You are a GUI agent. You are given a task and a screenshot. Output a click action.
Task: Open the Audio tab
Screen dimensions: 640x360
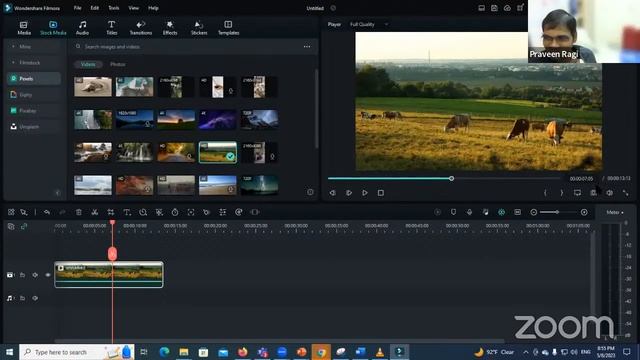click(82, 28)
